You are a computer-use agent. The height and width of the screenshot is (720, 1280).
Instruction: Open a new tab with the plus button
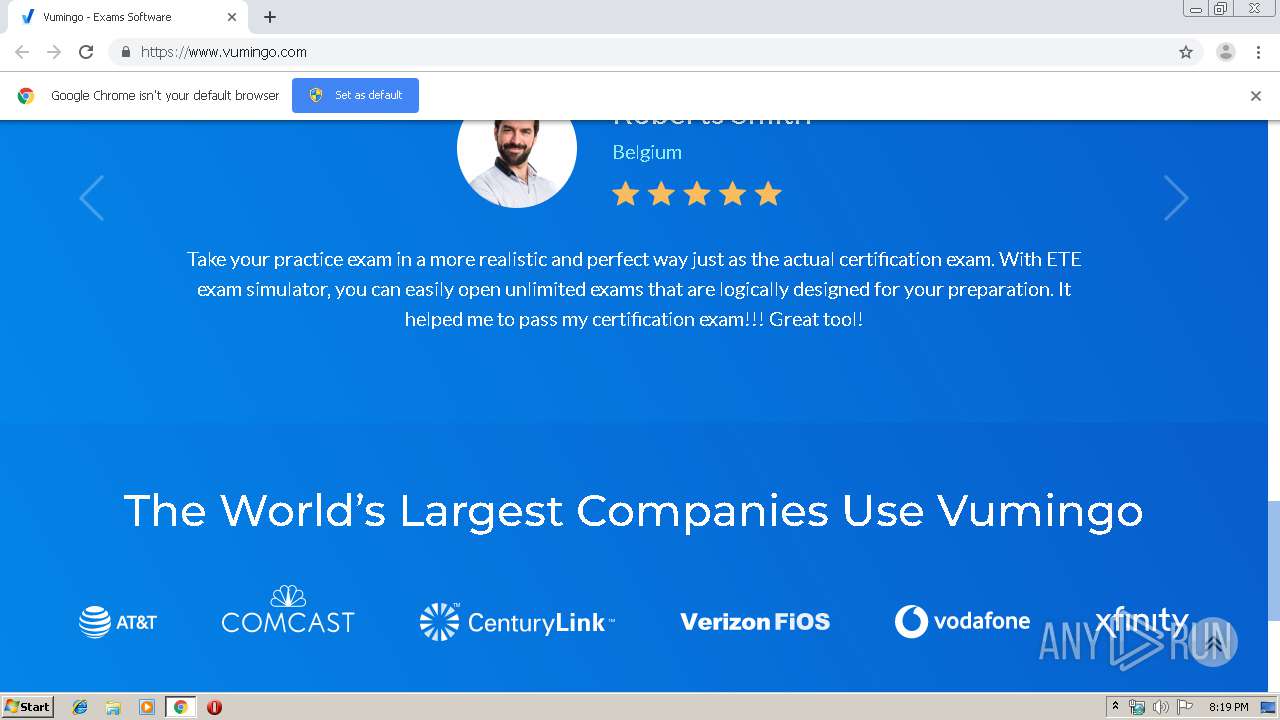tap(270, 17)
